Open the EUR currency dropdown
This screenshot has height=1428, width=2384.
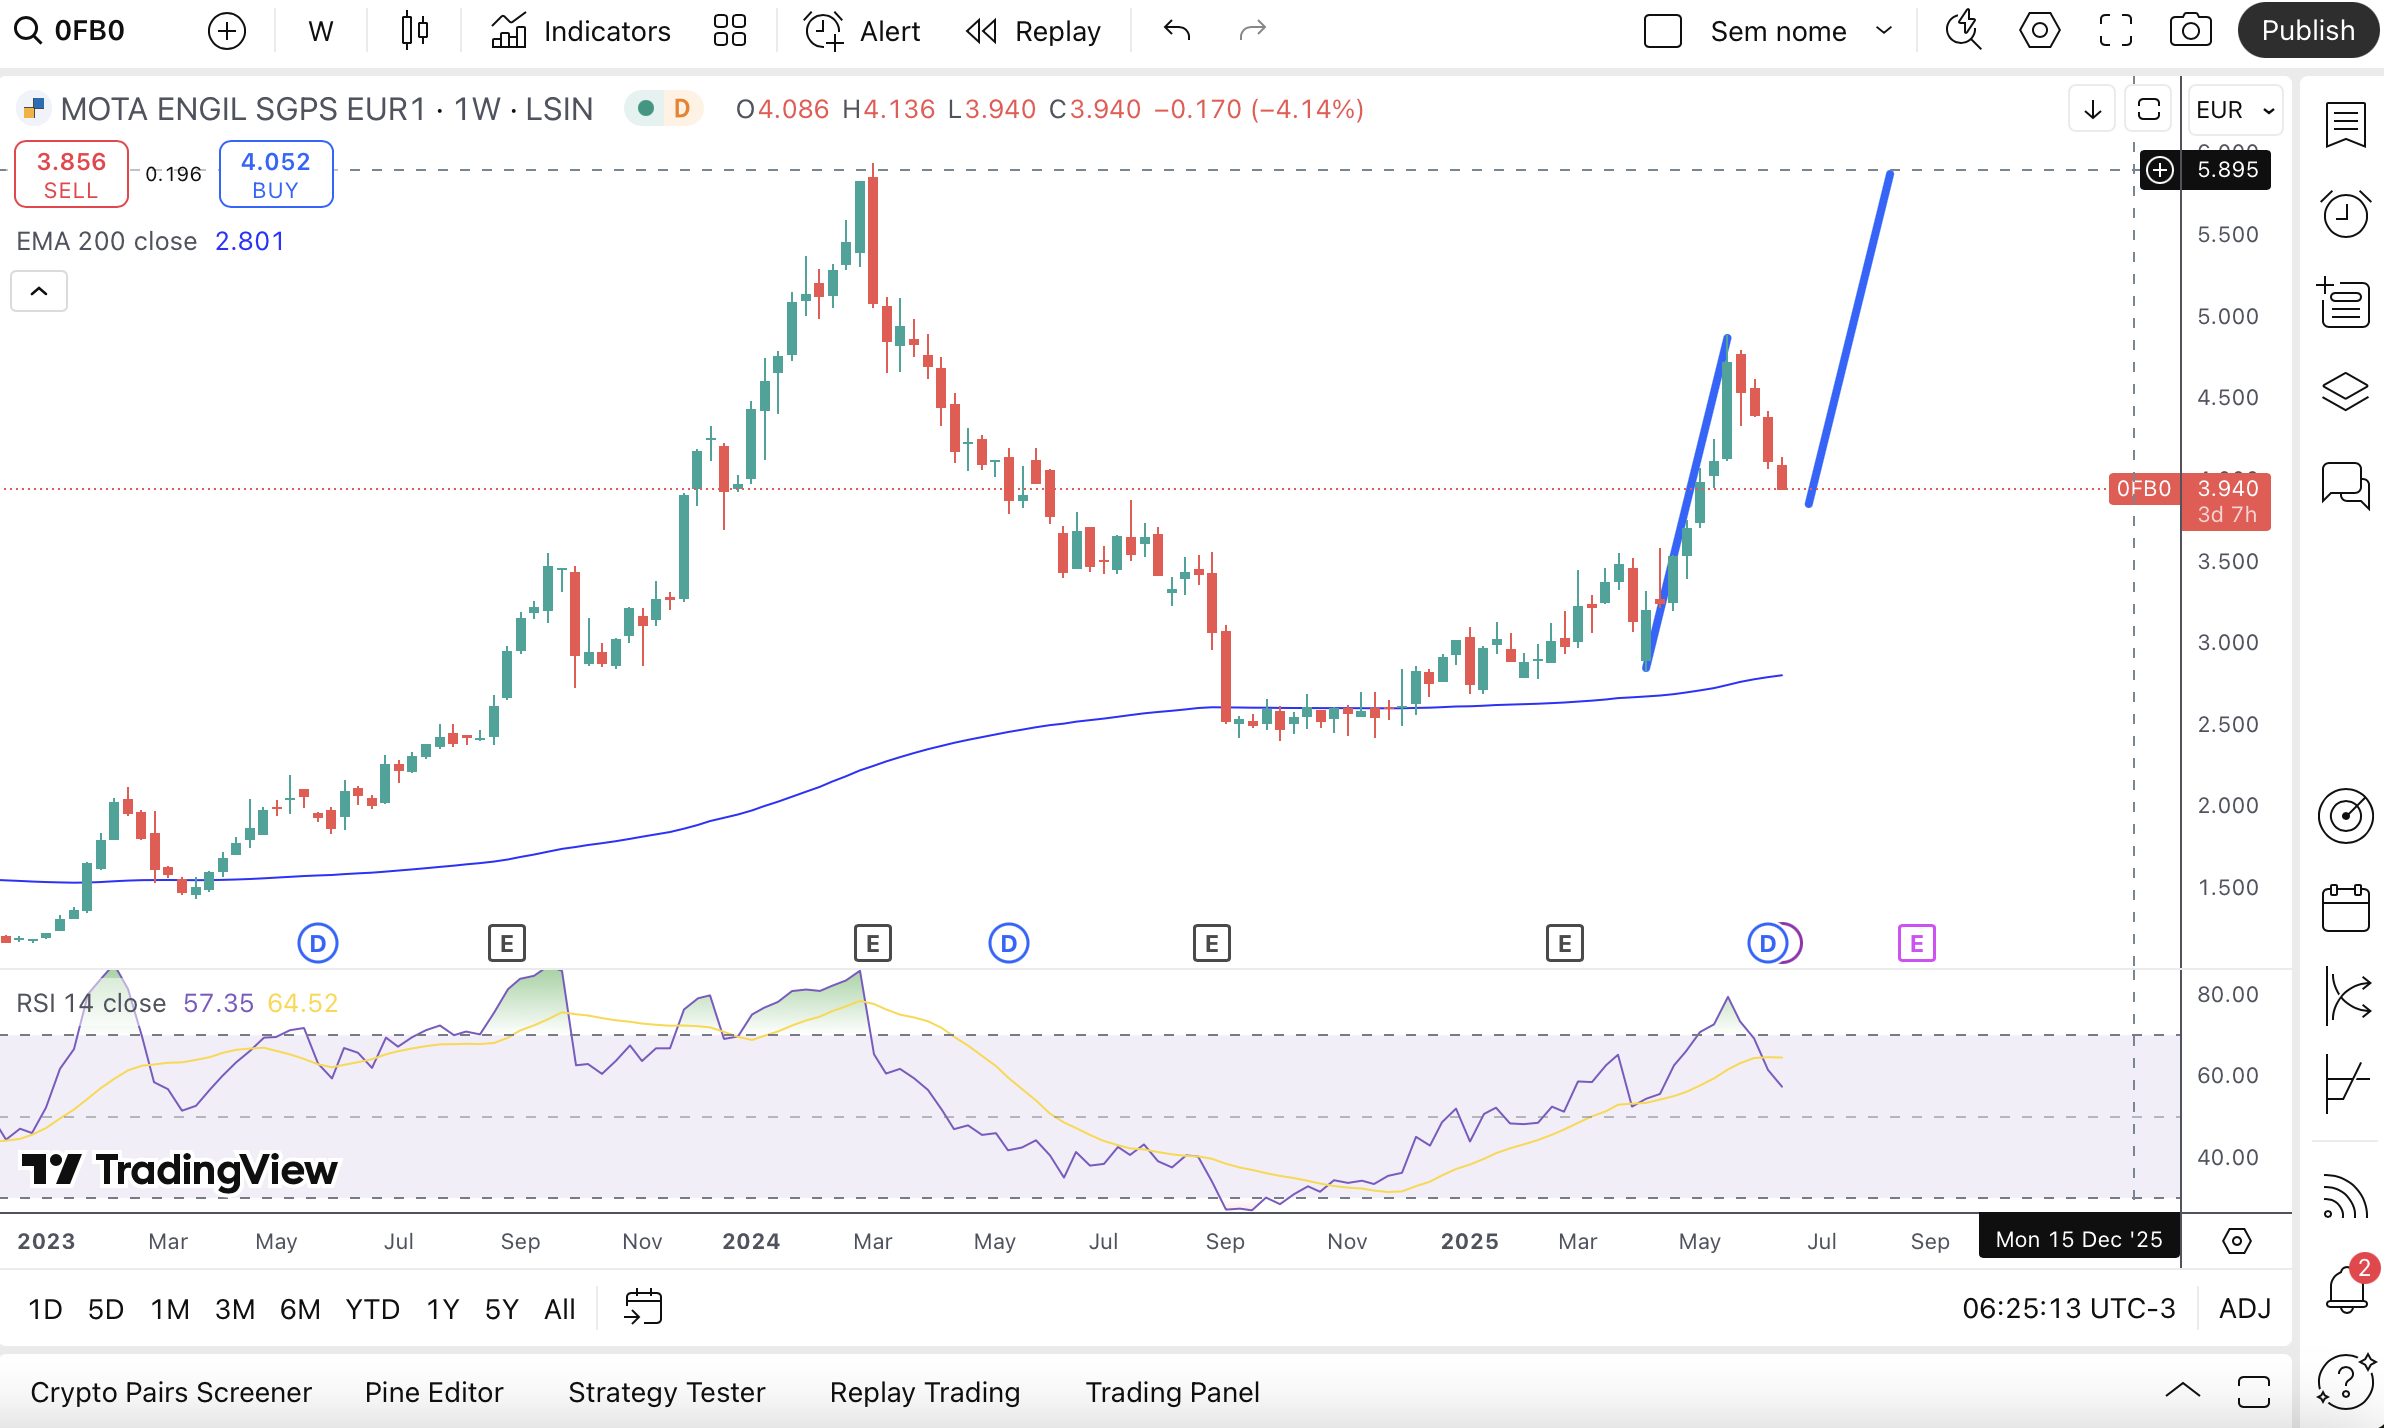pyautogui.click(x=2234, y=109)
